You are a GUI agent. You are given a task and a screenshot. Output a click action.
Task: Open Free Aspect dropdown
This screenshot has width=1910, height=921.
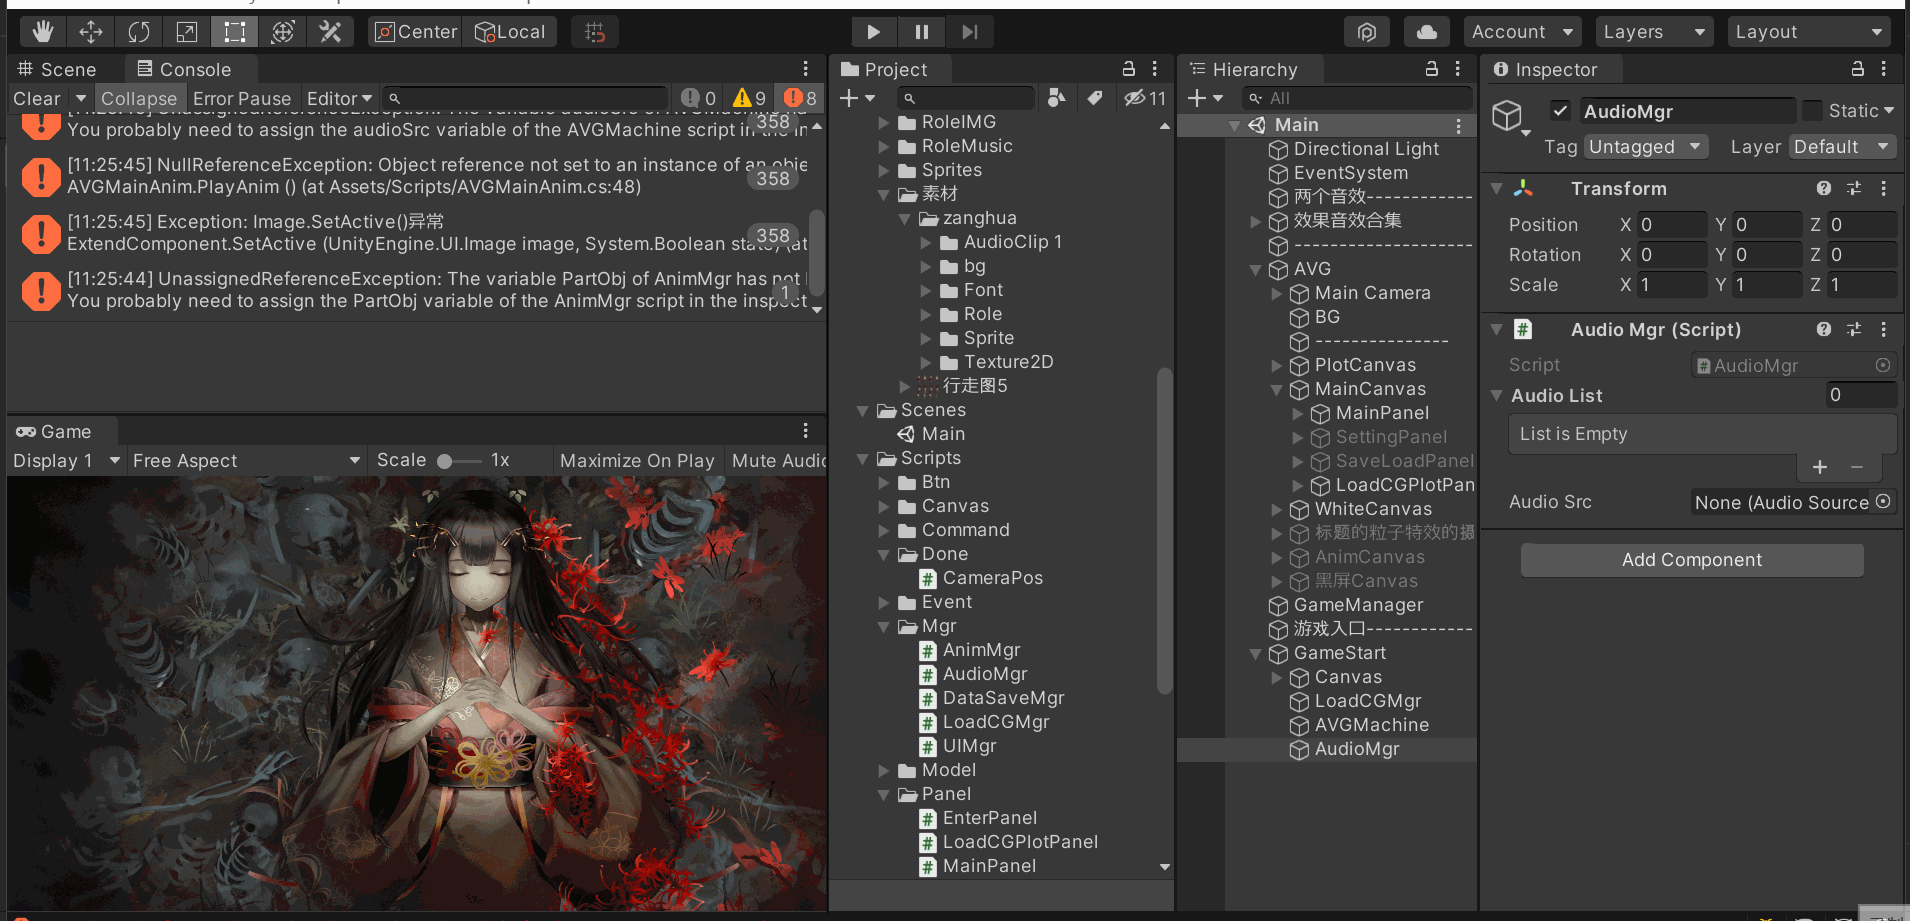[x=246, y=460]
